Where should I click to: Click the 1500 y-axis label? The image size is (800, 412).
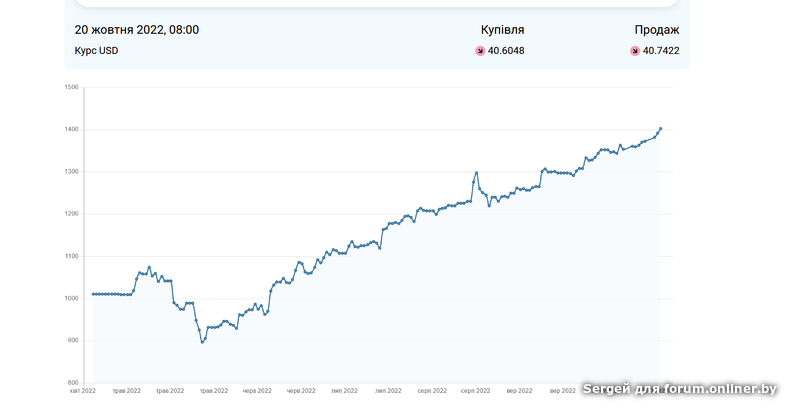71,87
